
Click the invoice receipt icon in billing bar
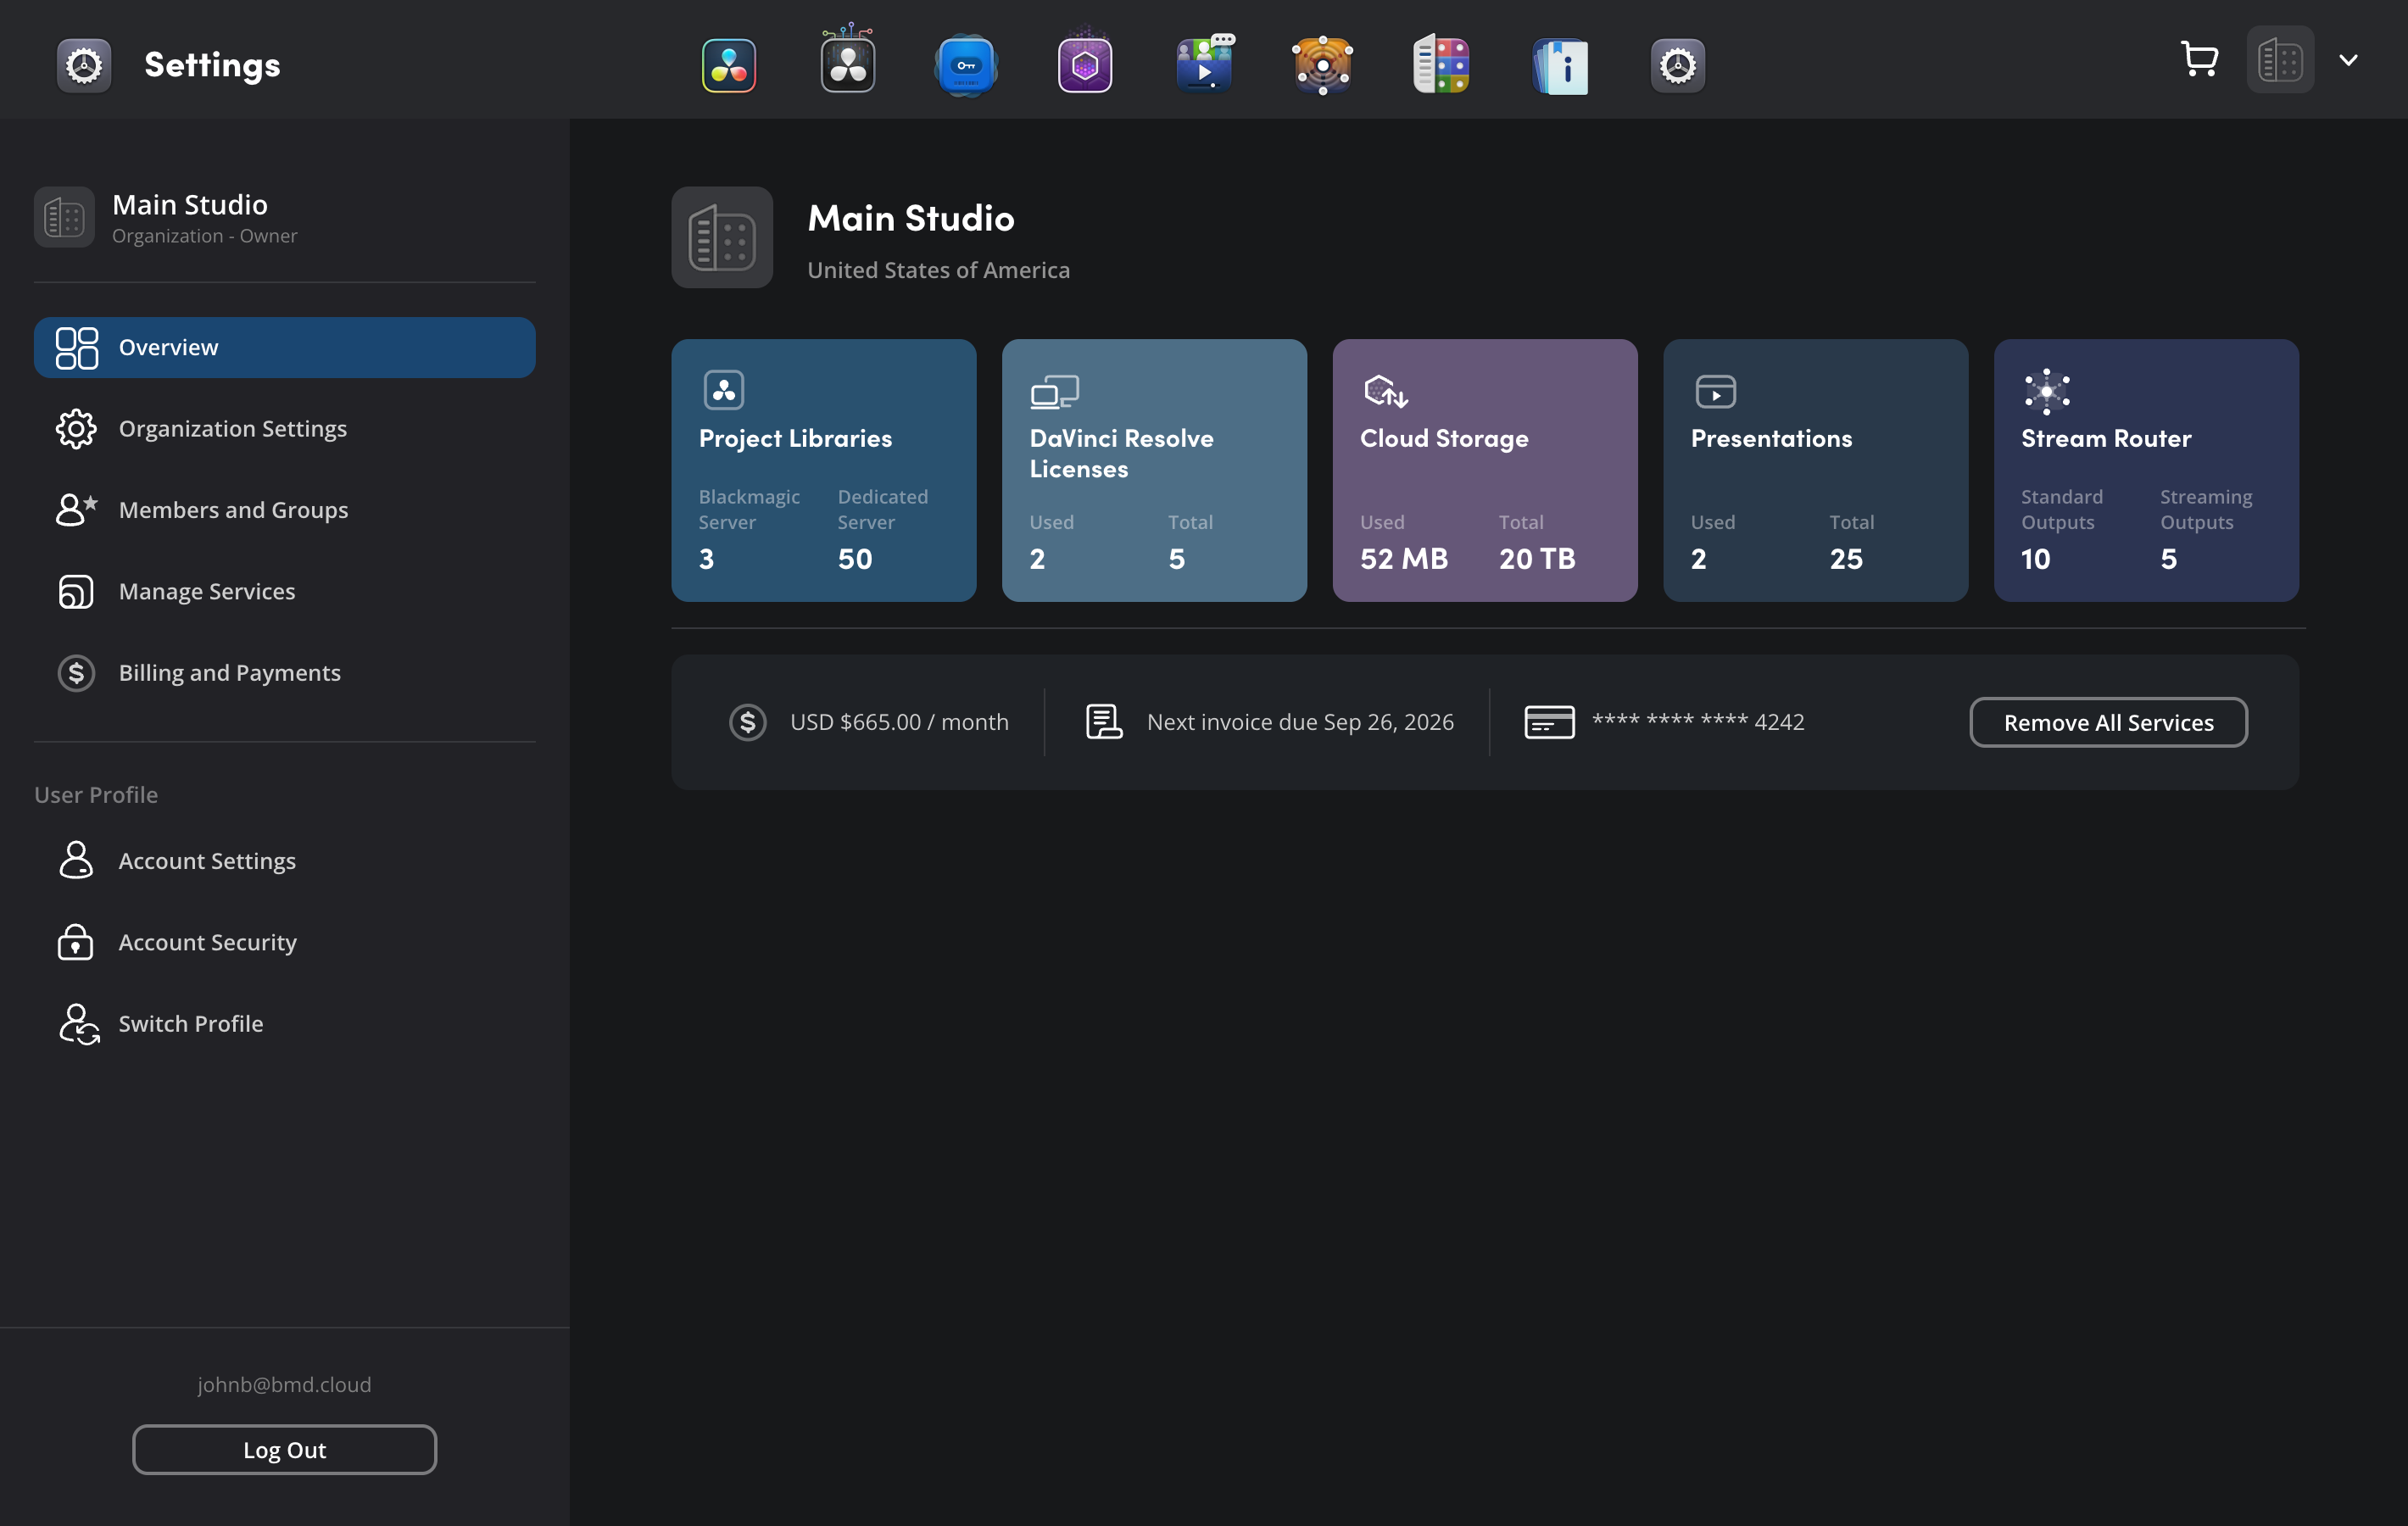pos(1104,722)
